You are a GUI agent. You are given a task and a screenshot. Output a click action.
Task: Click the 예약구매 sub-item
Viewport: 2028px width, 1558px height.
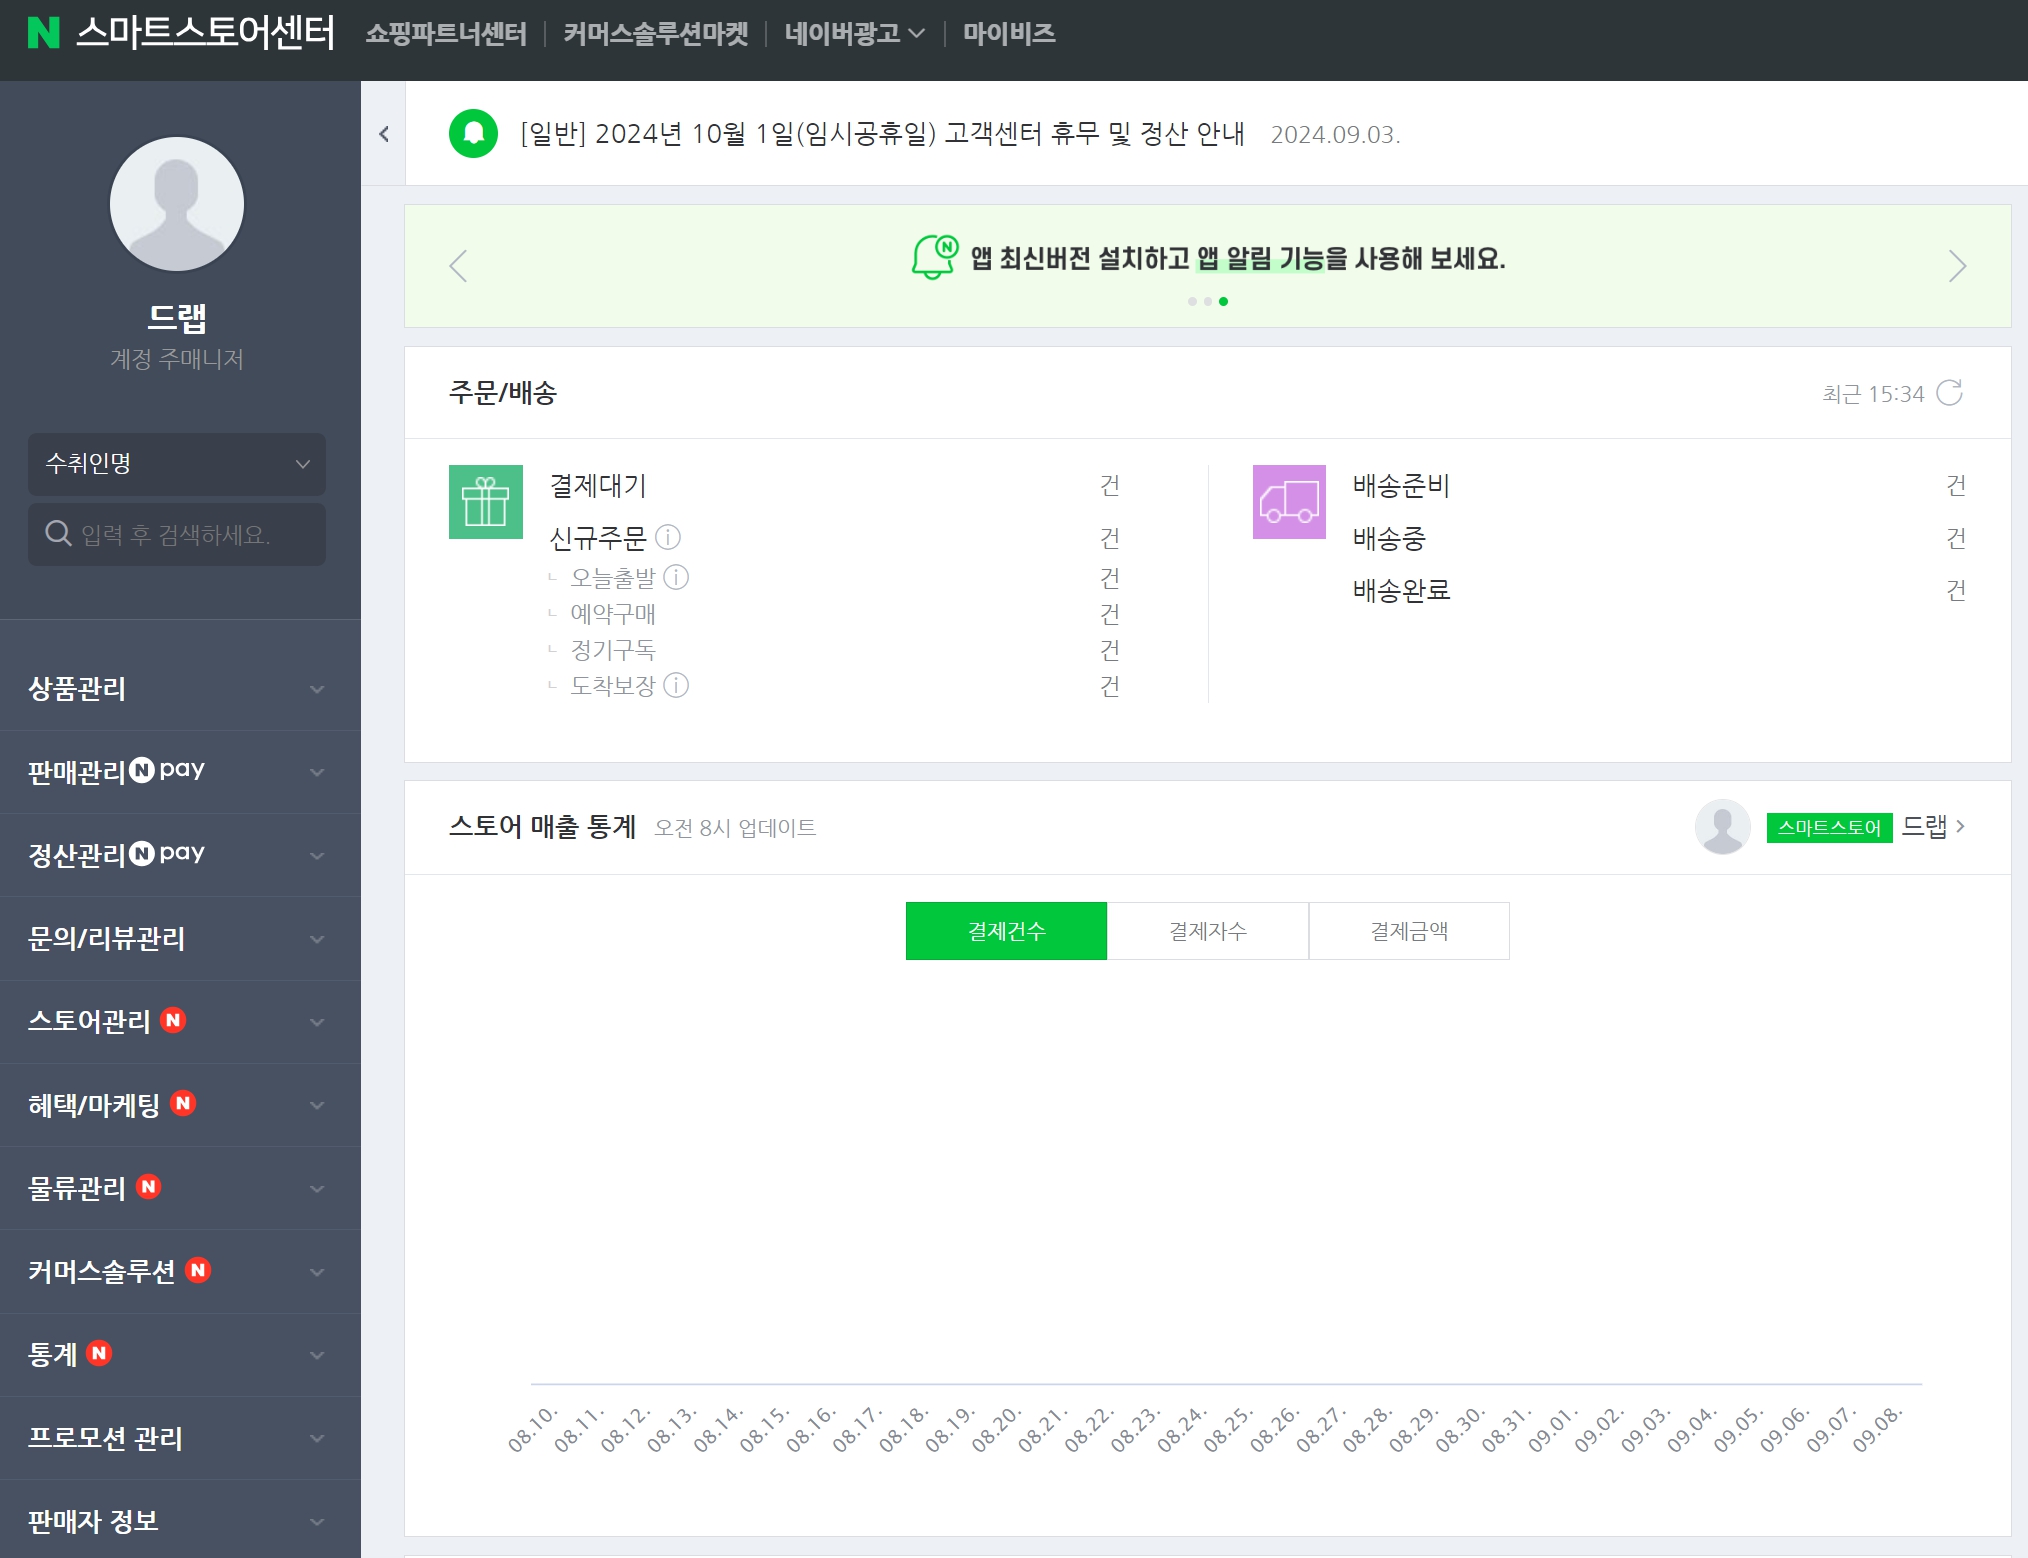coord(613,613)
